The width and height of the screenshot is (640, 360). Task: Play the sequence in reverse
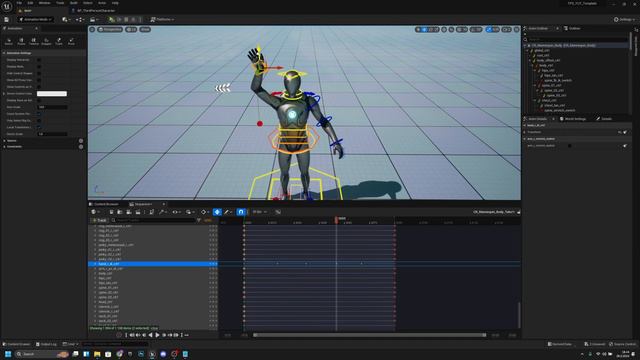point(151,335)
